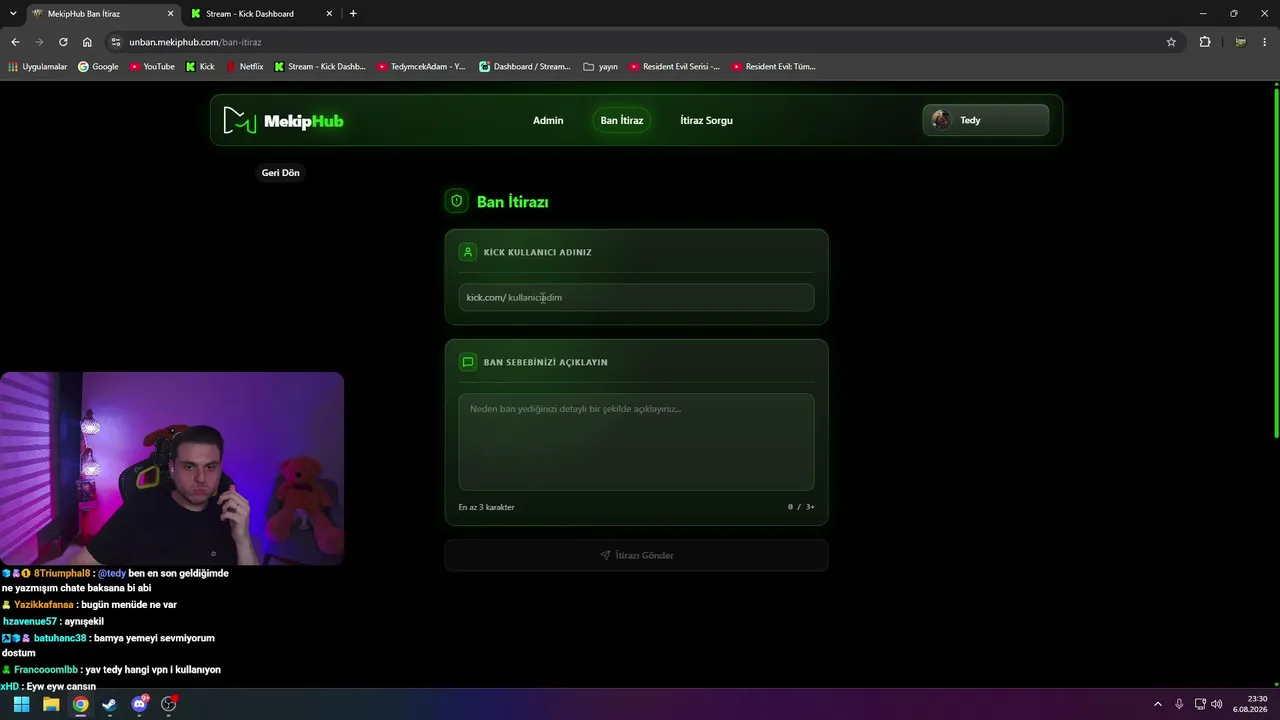Show hidden system tray icons
Viewport: 1280px width, 720px height.
point(1158,704)
